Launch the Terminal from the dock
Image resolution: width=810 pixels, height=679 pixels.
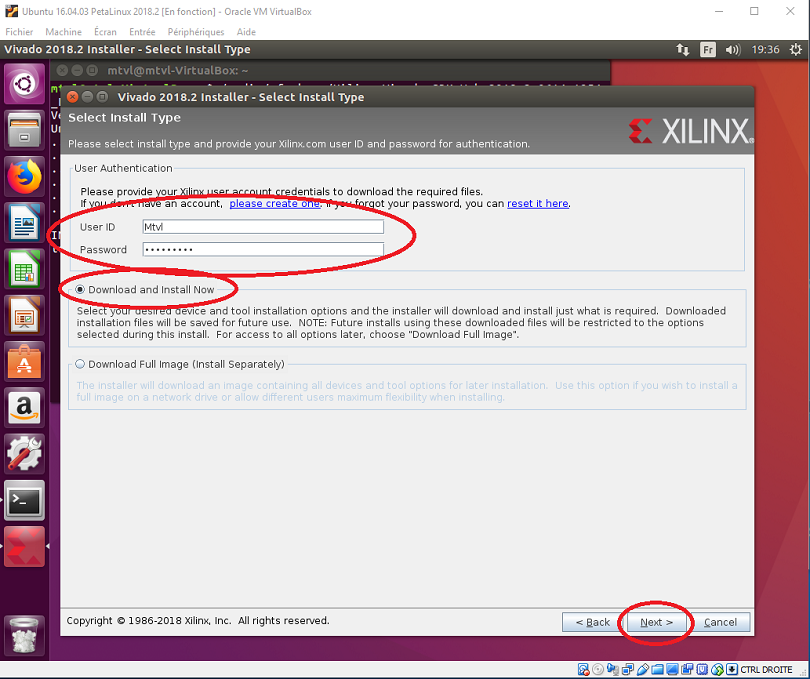coord(23,501)
